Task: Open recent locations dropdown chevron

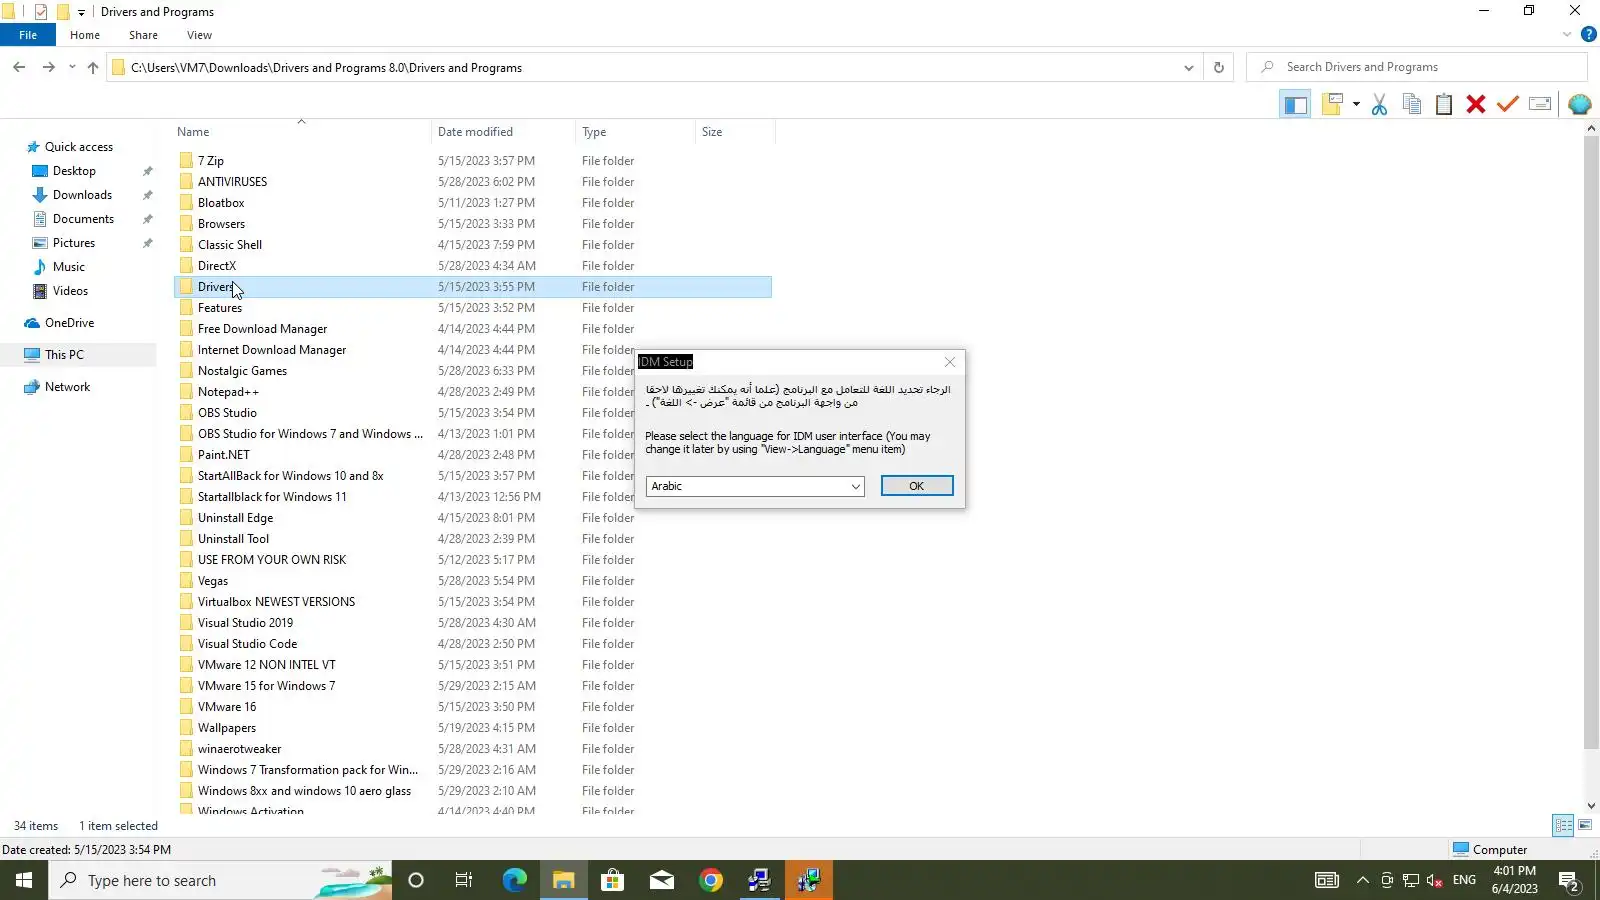Action: [x=72, y=68]
